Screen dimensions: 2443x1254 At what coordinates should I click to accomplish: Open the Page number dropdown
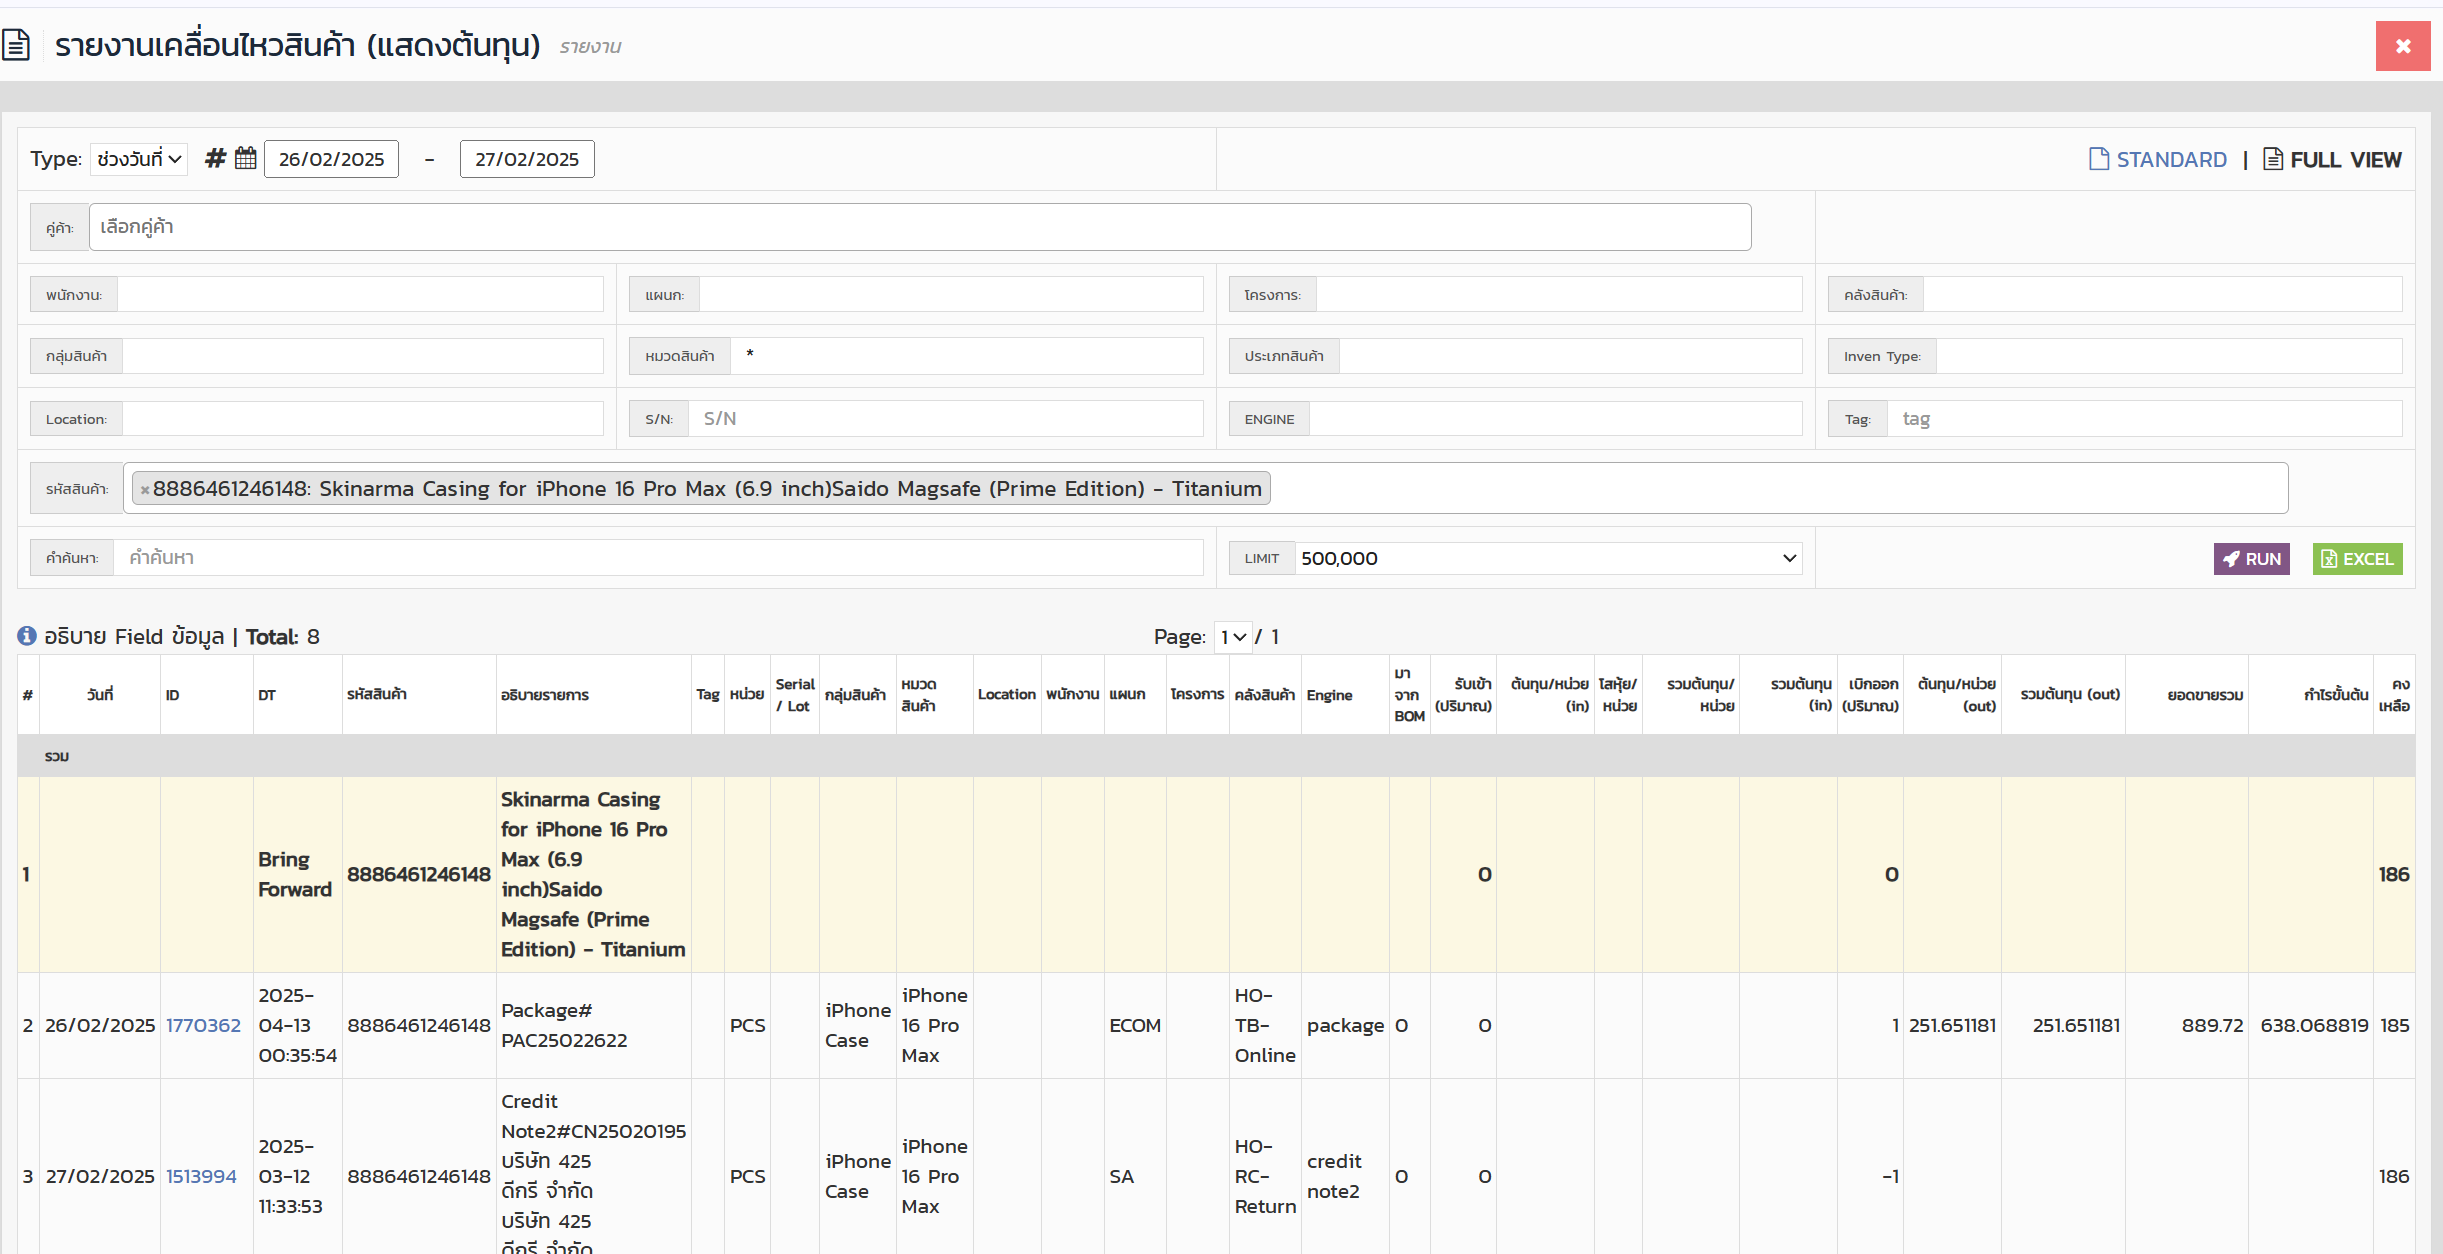1232,637
